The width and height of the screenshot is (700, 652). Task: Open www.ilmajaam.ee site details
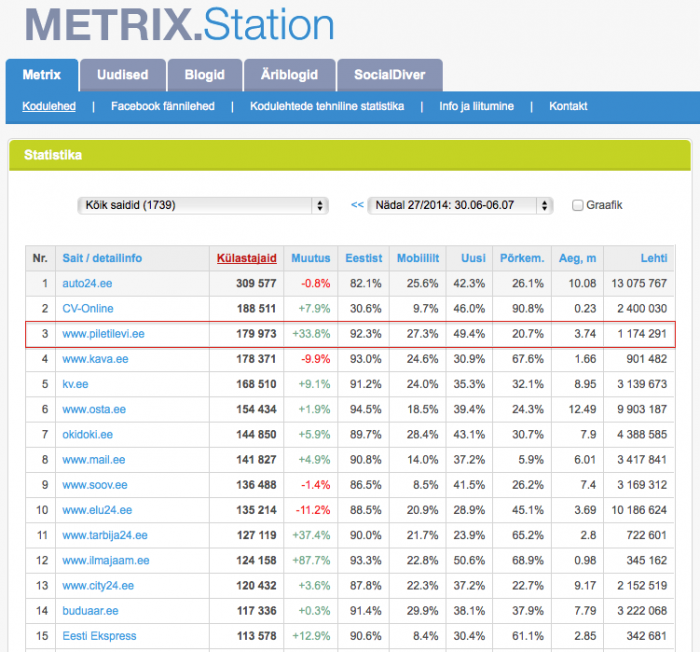(x=106, y=560)
